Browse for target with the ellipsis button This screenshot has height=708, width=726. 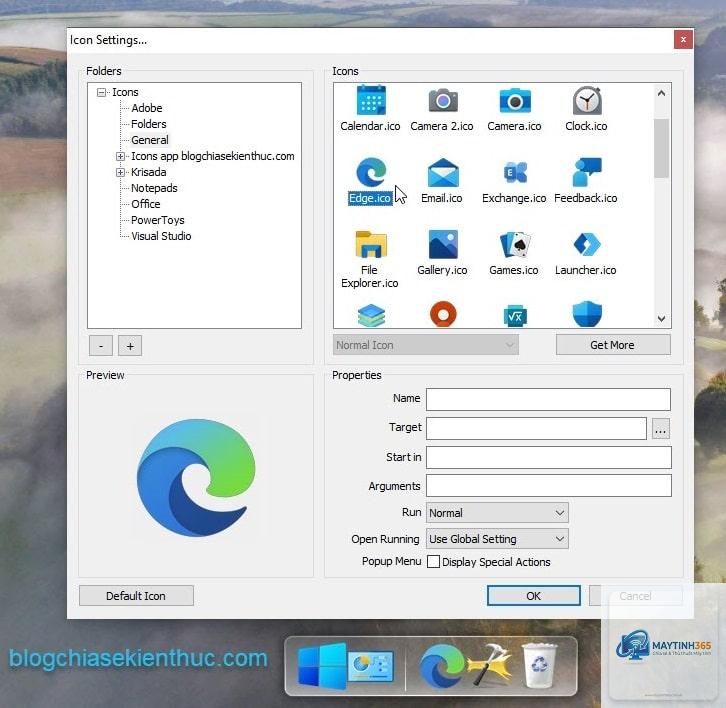pos(661,429)
